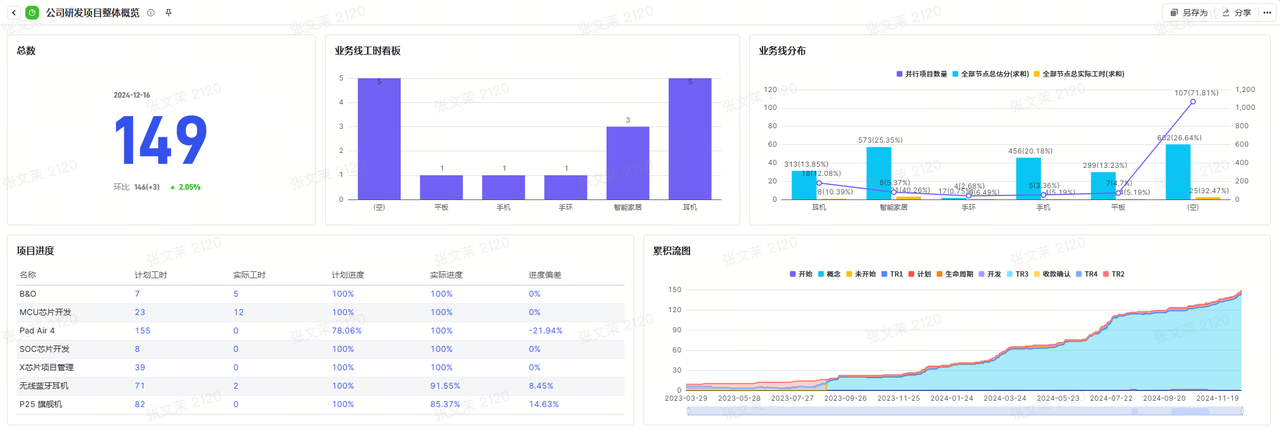Click the 业务线工时看板 card title

click(x=368, y=50)
